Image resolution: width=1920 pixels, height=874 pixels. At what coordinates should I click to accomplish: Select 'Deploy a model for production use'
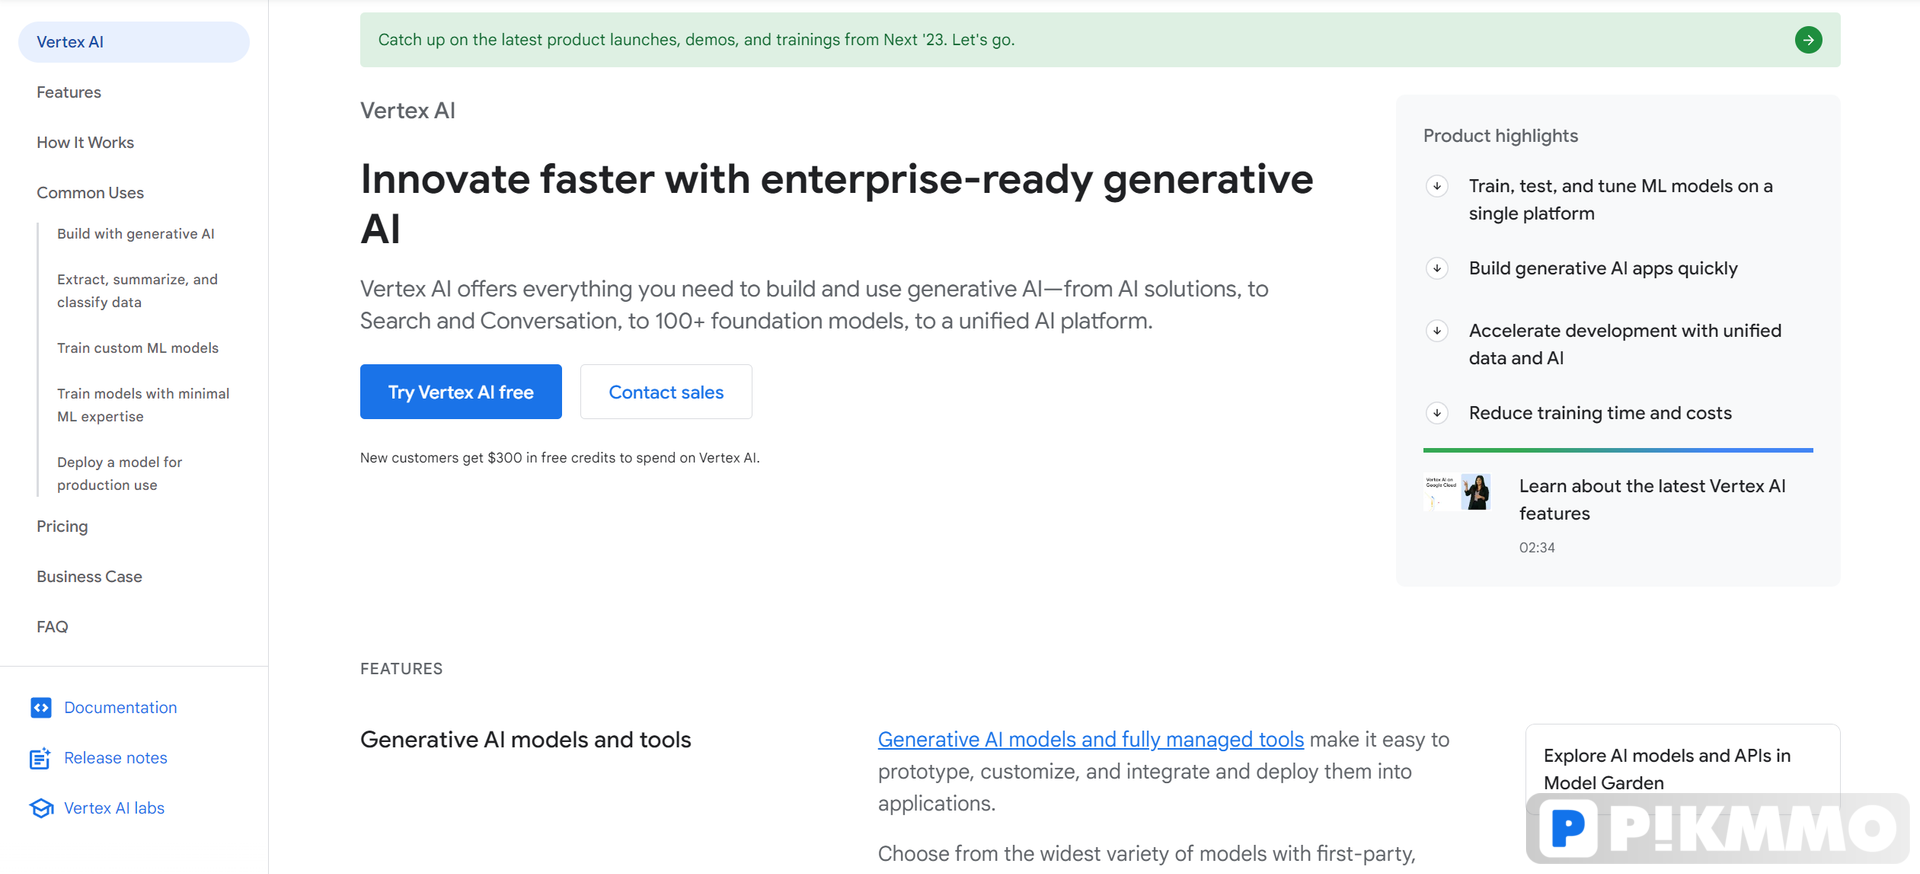120,474
